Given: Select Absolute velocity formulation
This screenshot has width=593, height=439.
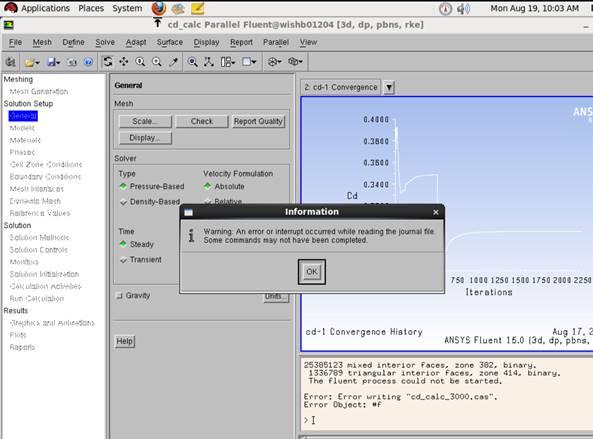Looking at the screenshot, I should (x=224, y=186).
